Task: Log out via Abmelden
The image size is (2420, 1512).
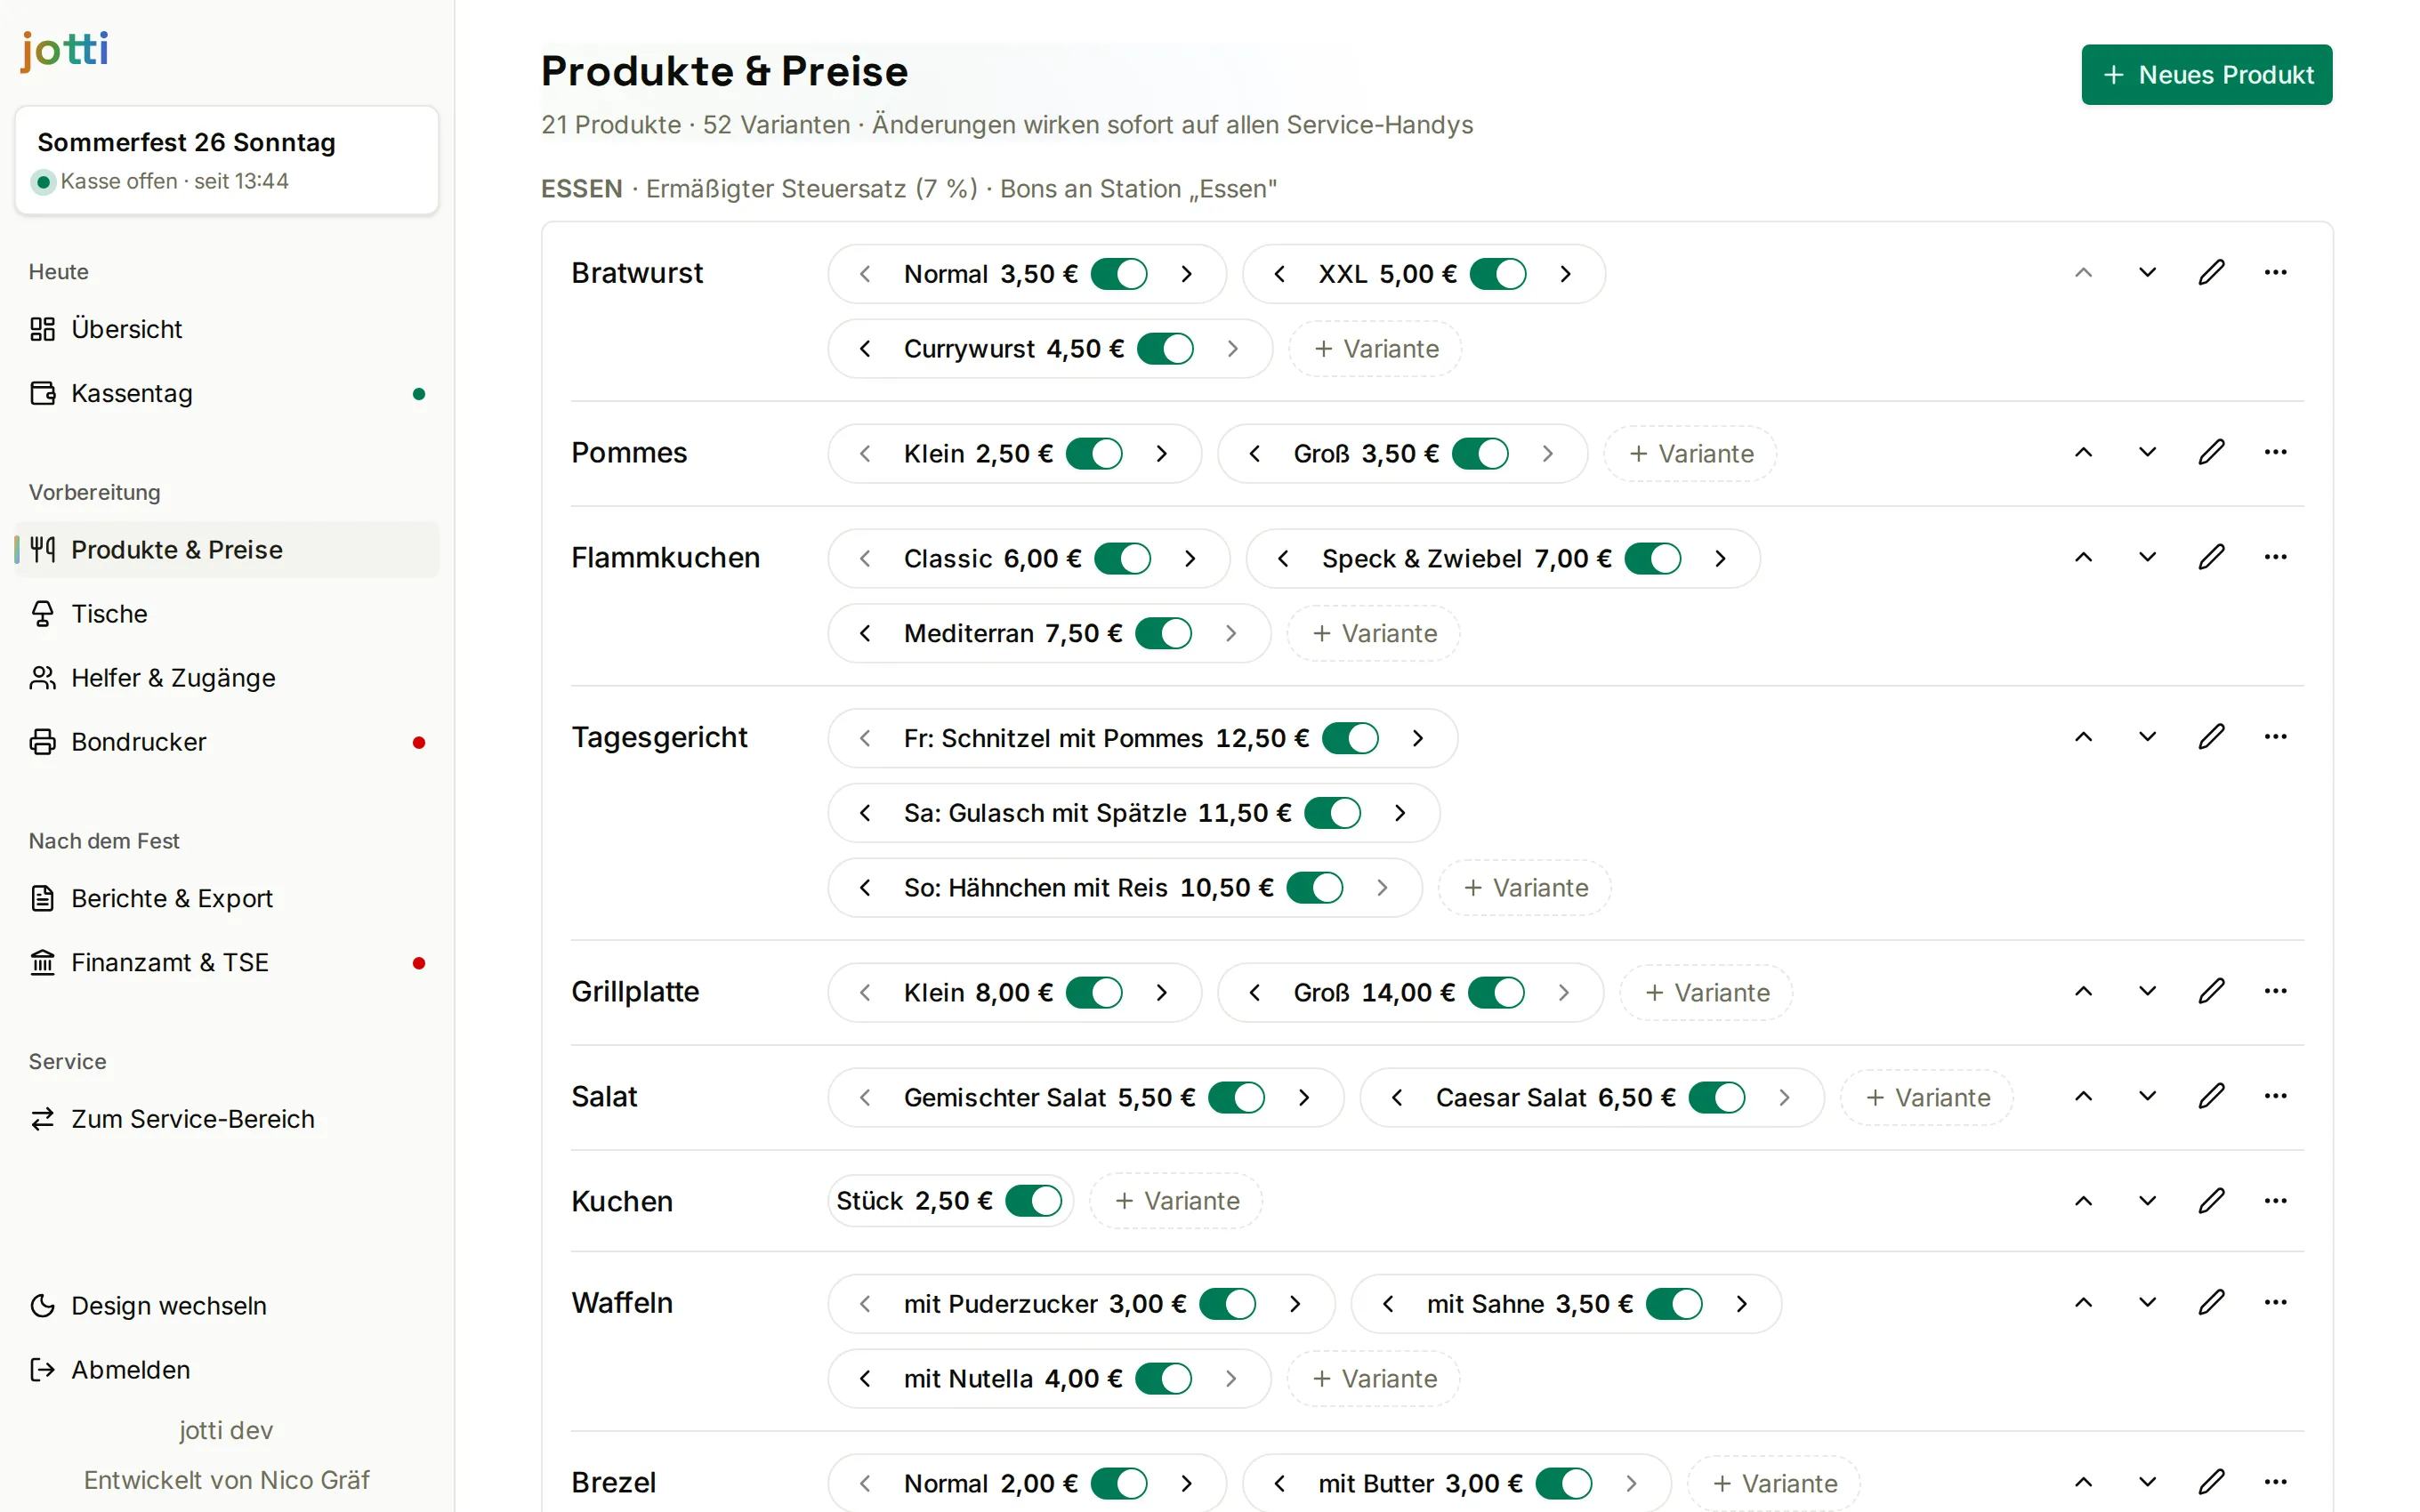Action: click(x=227, y=1370)
